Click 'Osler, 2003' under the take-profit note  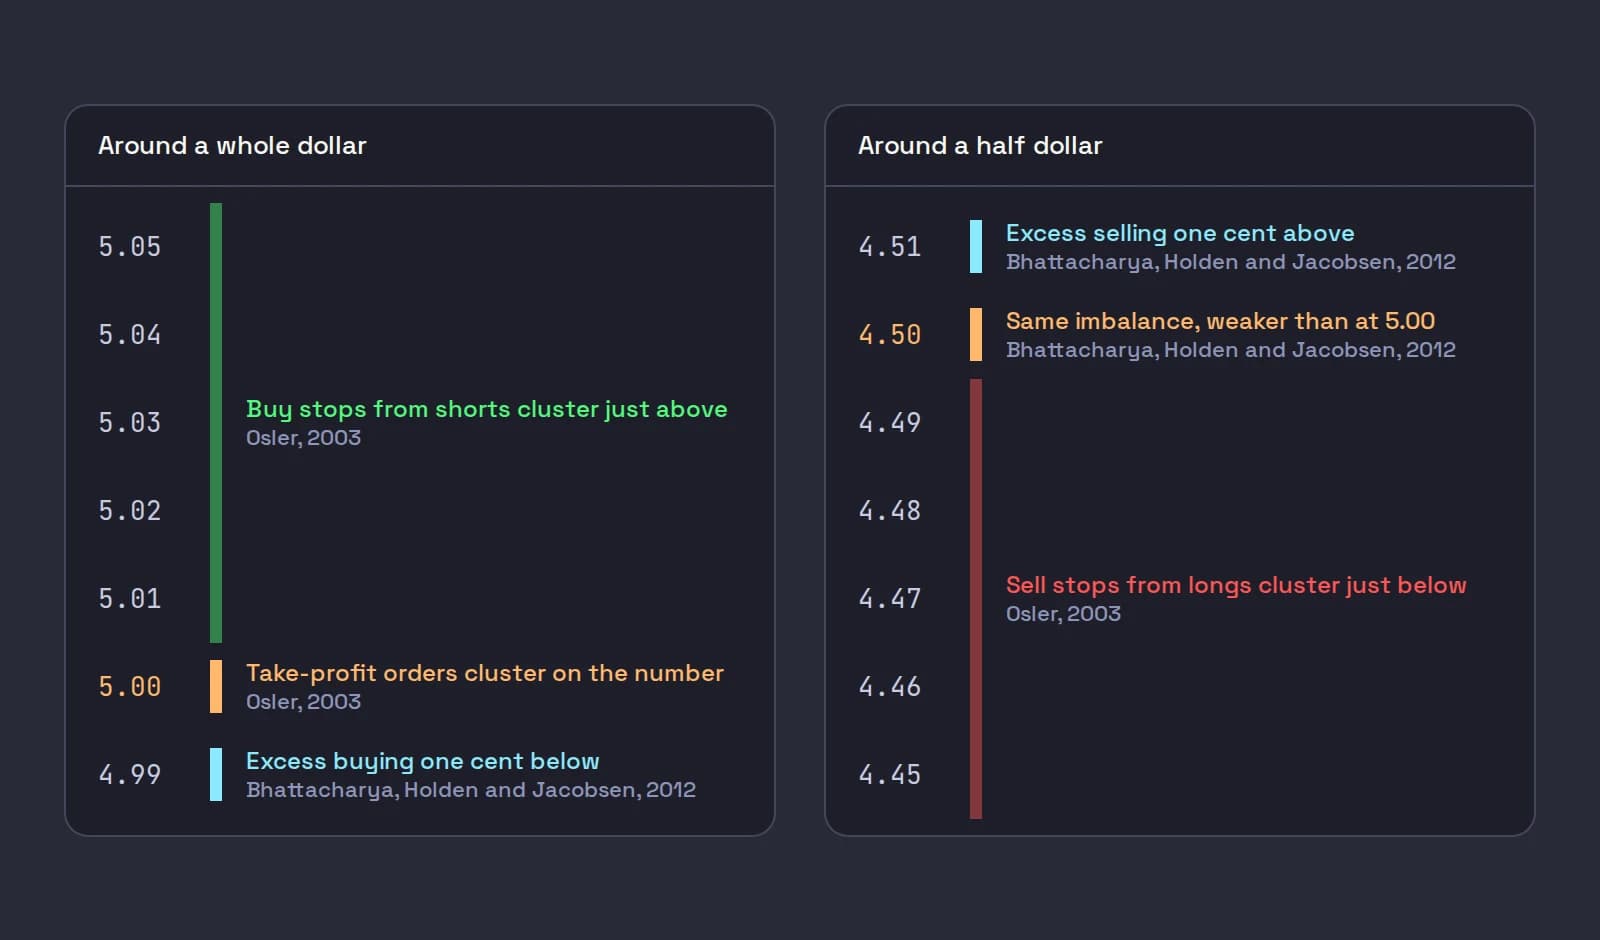tap(304, 702)
